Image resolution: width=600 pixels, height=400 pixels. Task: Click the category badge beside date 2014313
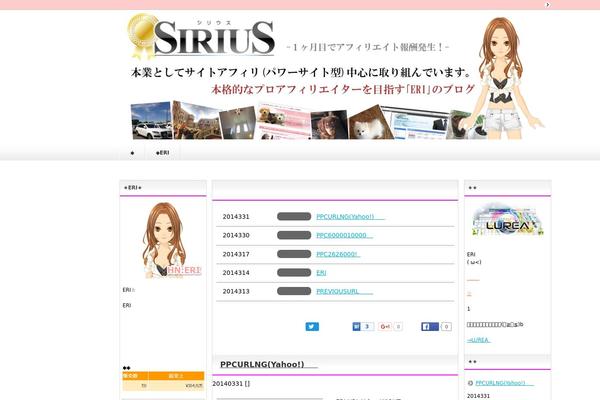(294, 291)
